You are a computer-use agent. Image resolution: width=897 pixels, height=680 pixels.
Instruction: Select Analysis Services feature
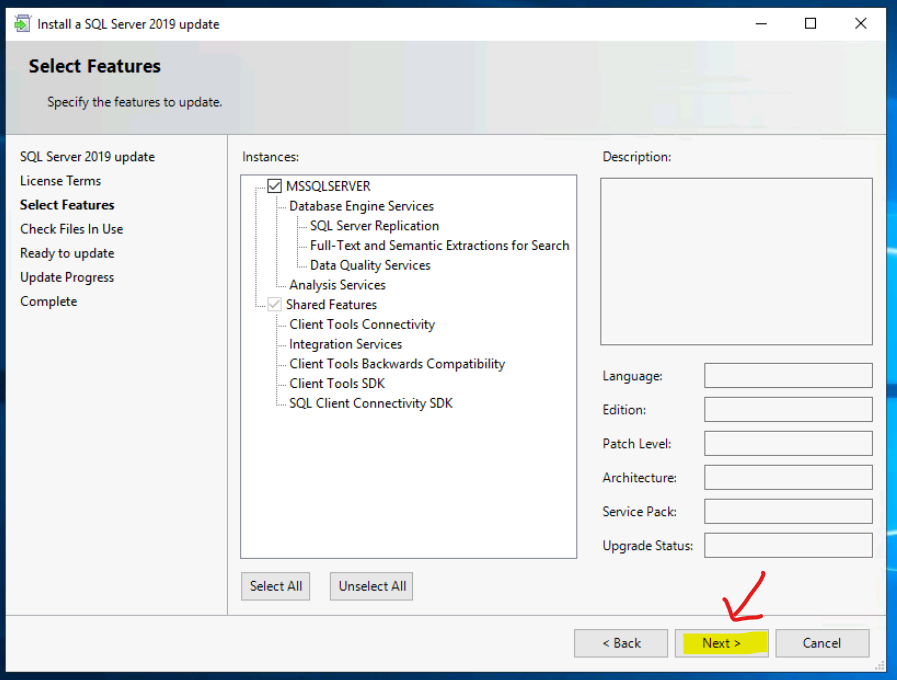337,285
